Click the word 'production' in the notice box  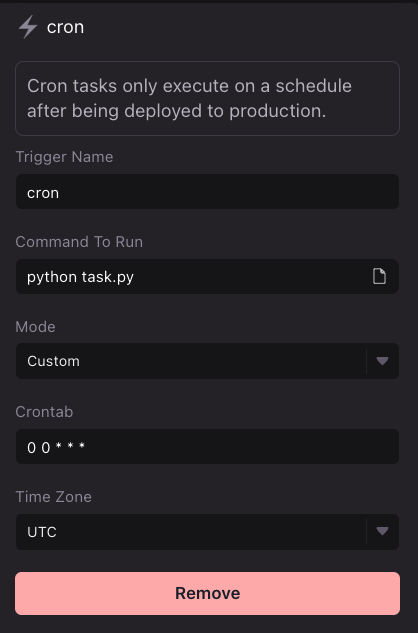[277, 111]
